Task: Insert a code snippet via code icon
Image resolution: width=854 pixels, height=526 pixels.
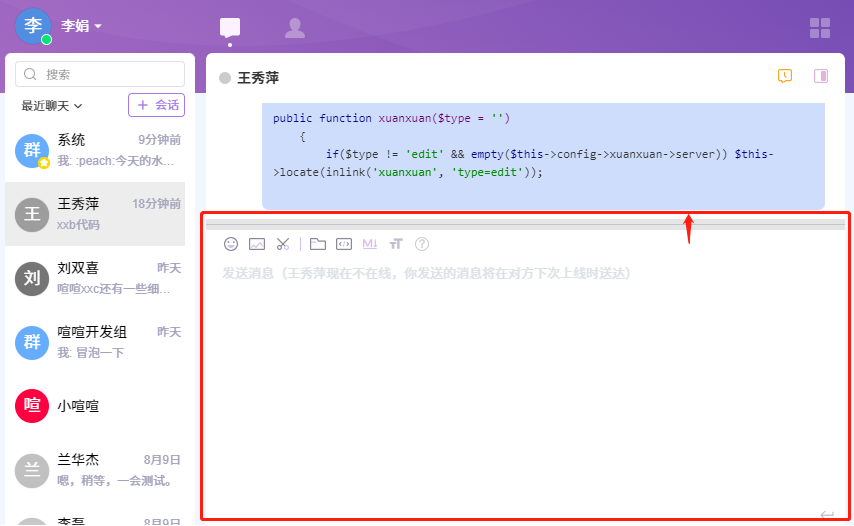Action: [x=344, y=244]
